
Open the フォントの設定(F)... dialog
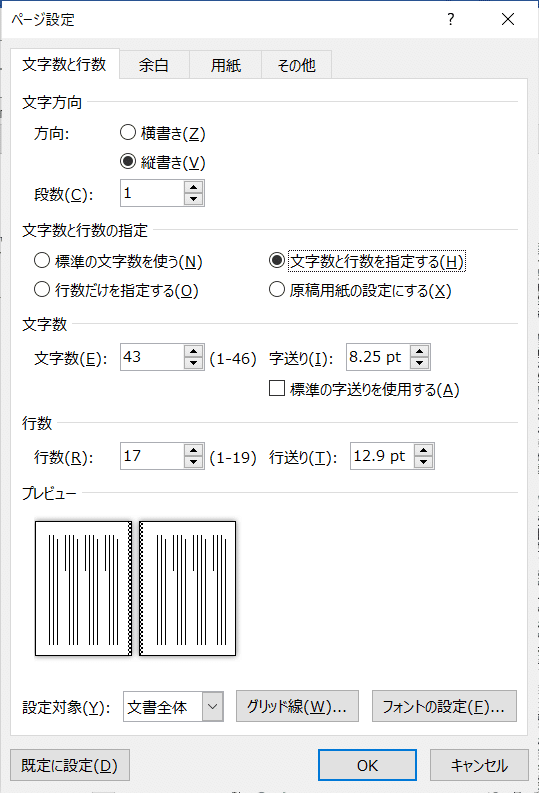[x=444, y=706]
